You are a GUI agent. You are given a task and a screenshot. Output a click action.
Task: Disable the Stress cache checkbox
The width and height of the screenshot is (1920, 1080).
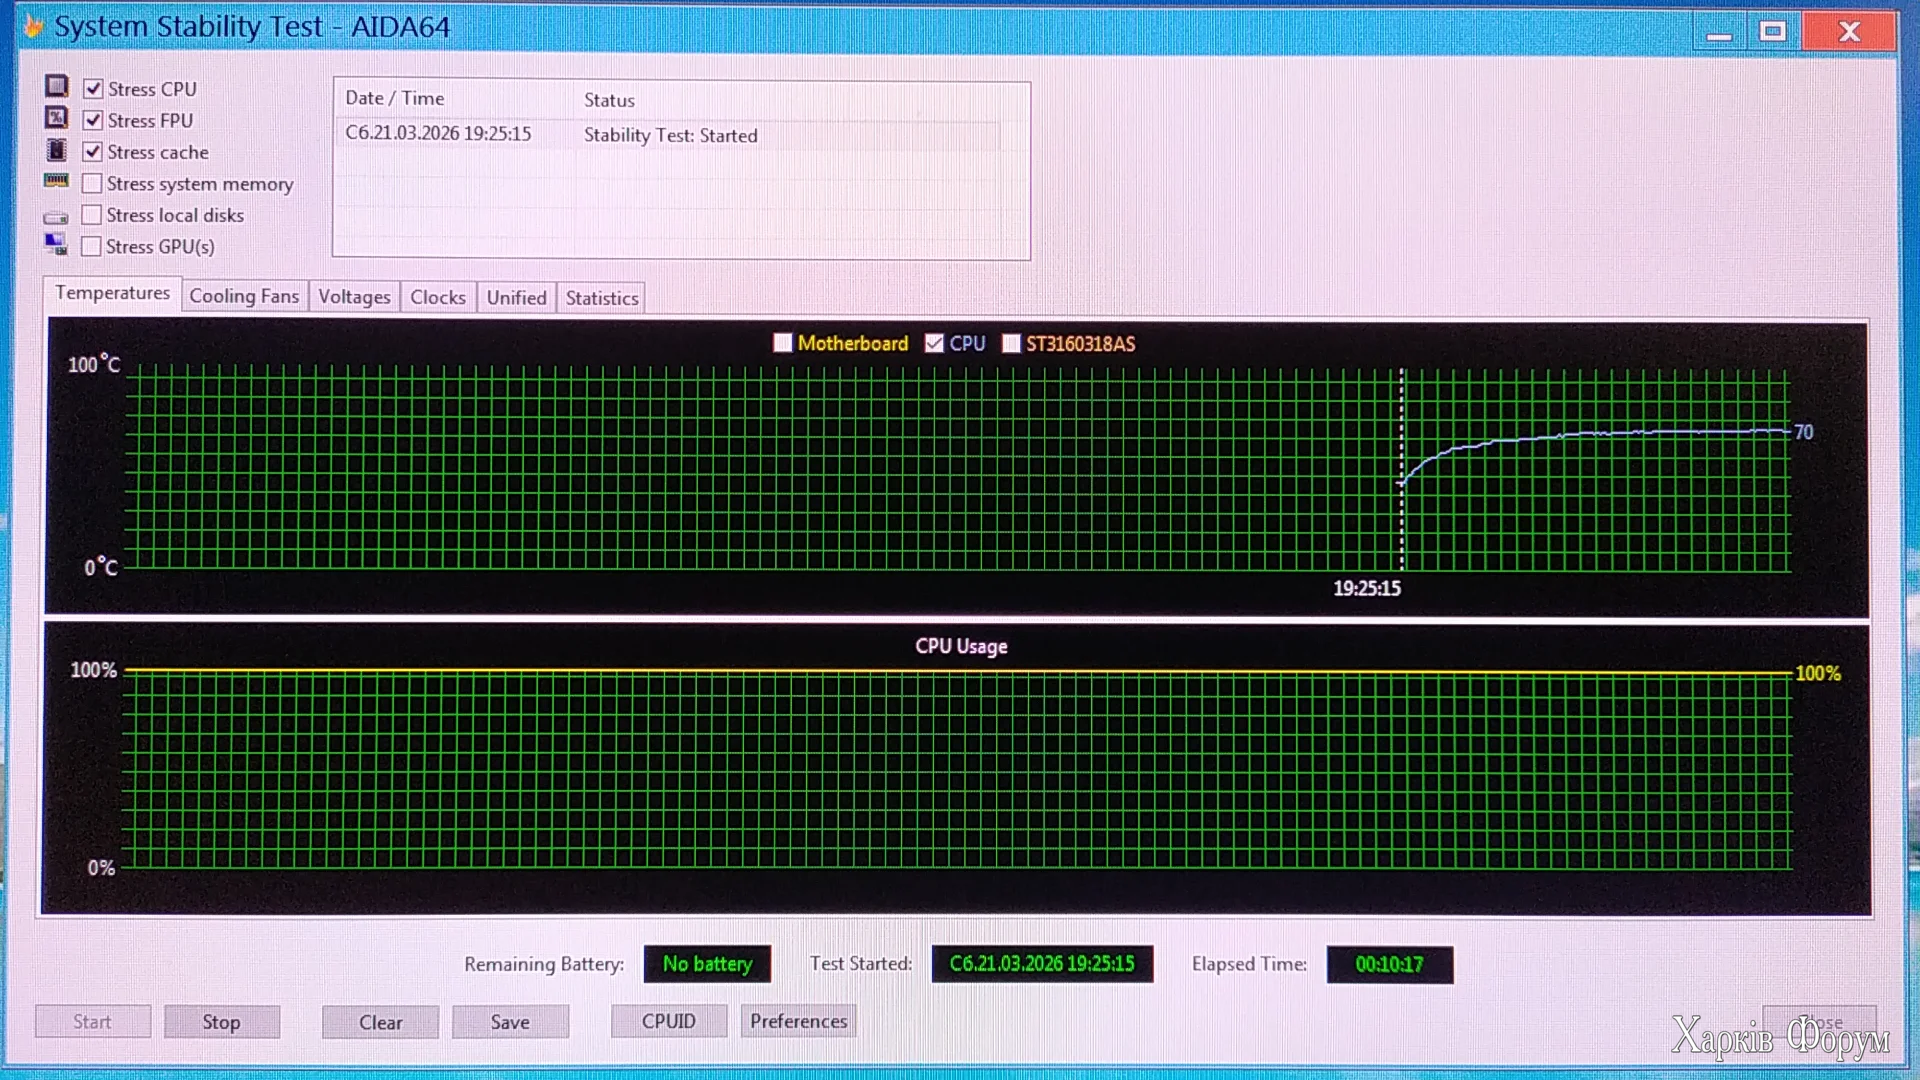click(x=93, y=152)
